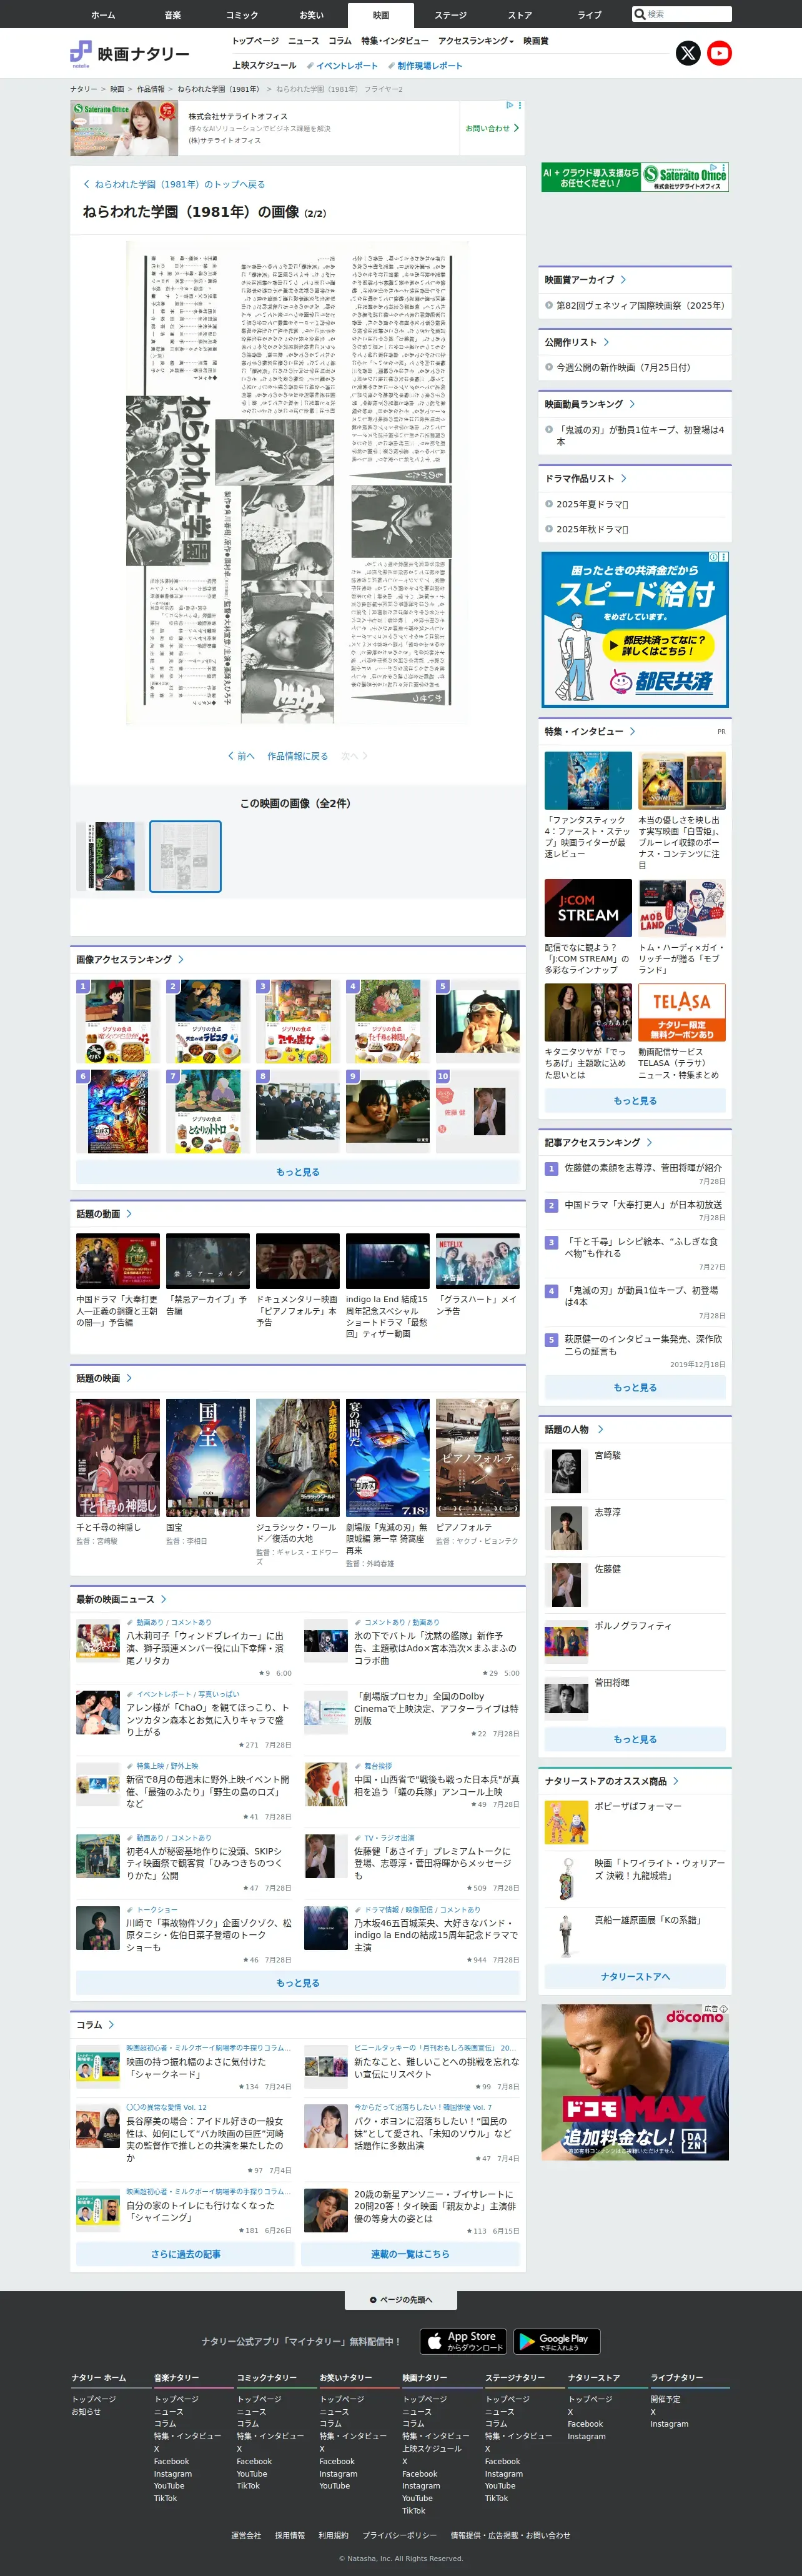This screenshot has width=802, height=2576.
Task: Switch to the ステージ tab
Action: (x=451, y=15)
